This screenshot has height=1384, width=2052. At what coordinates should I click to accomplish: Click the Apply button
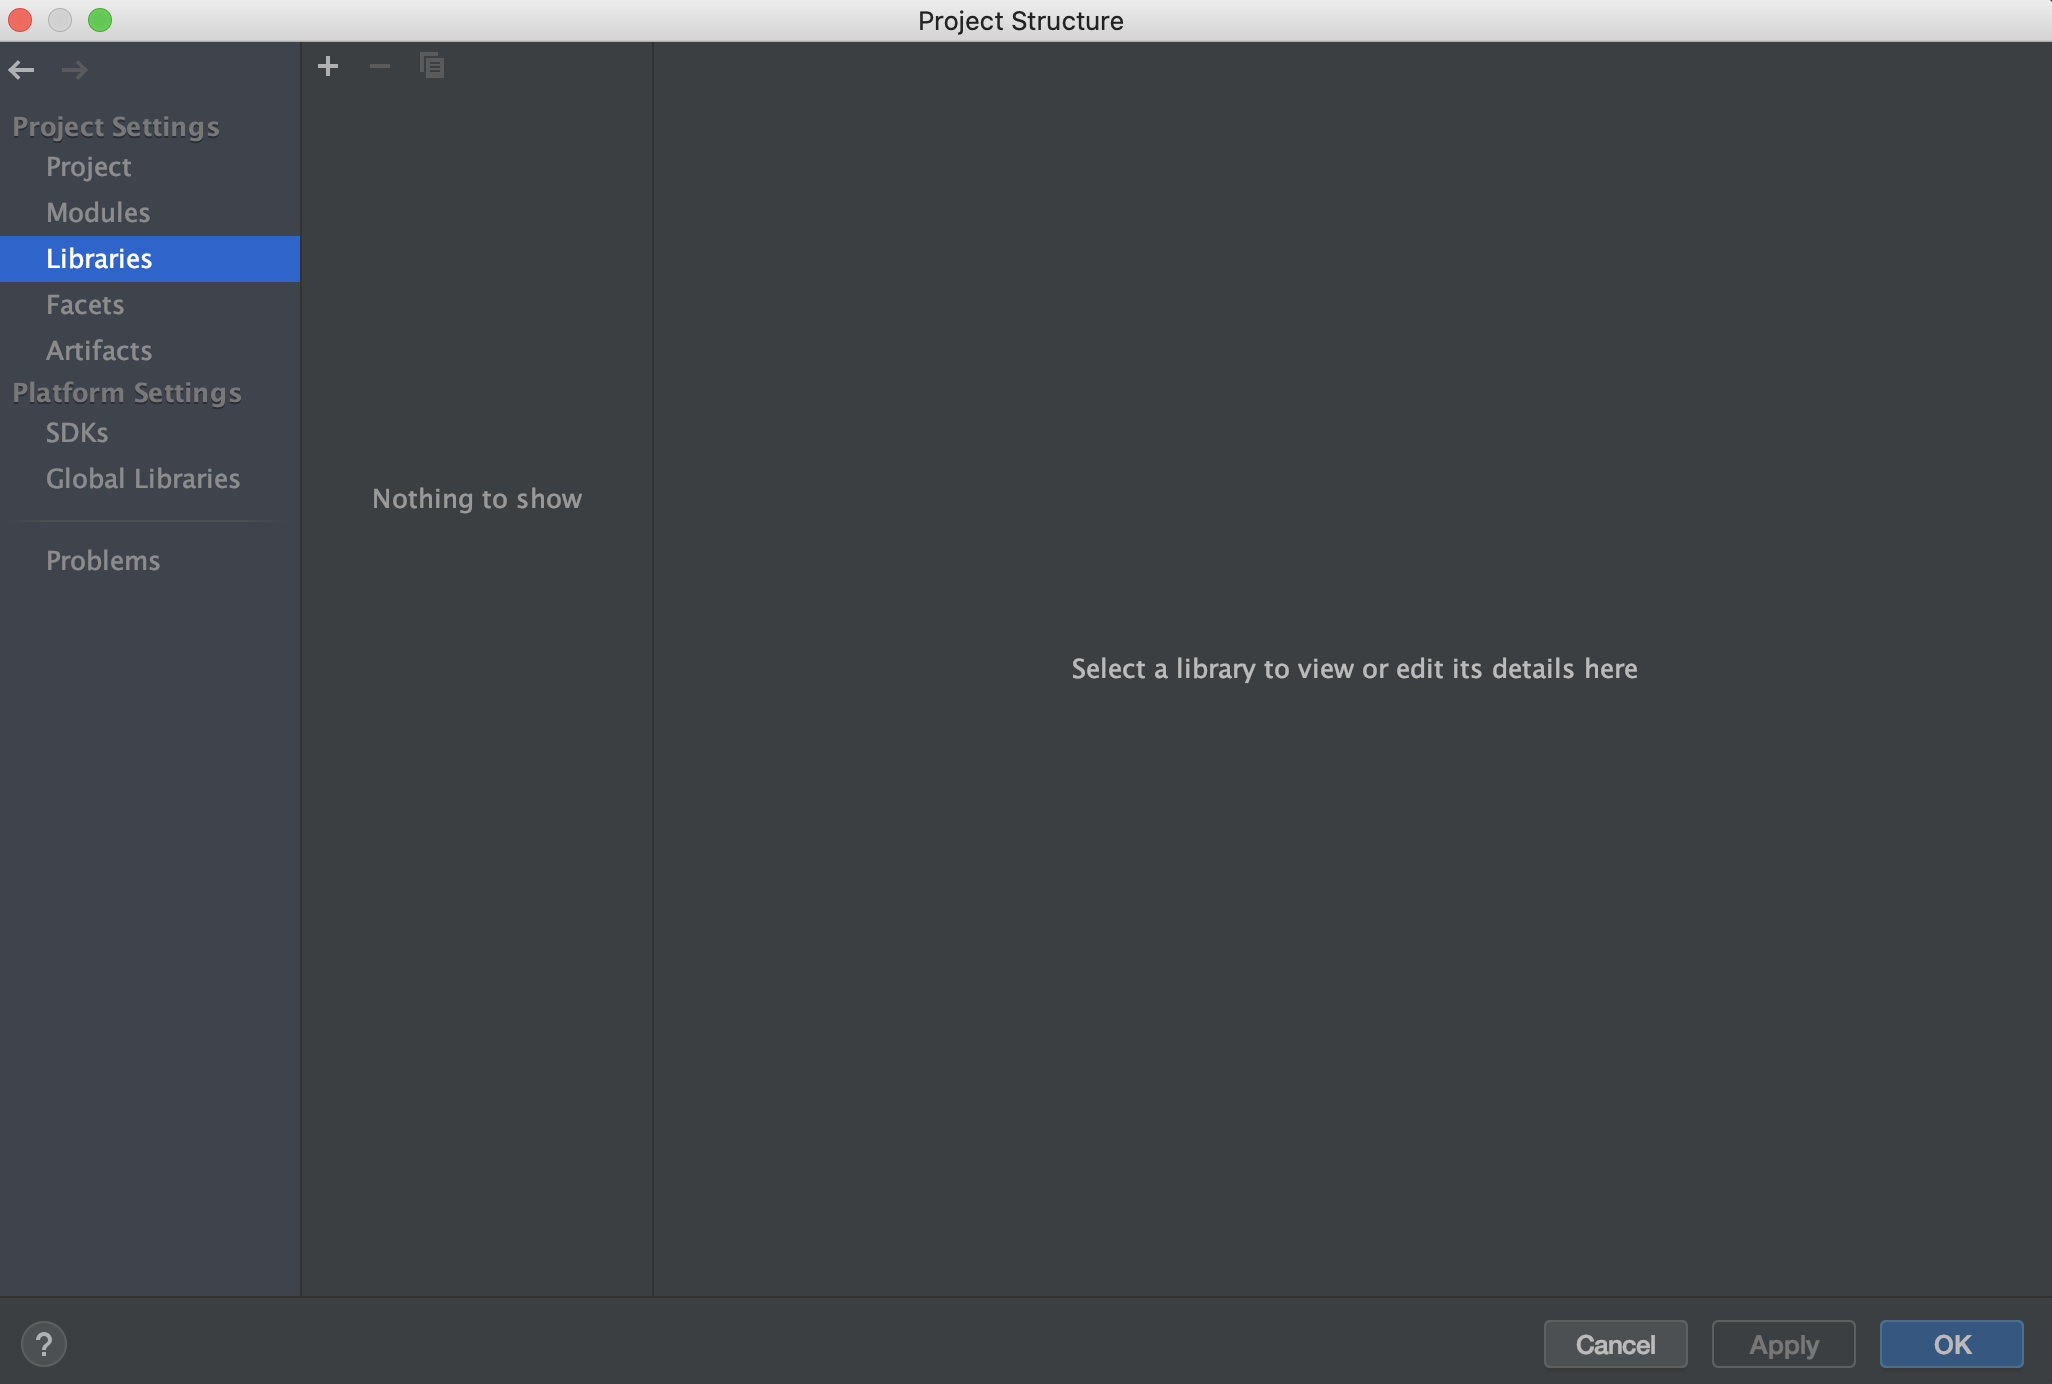click(x=1783, y=1344)
